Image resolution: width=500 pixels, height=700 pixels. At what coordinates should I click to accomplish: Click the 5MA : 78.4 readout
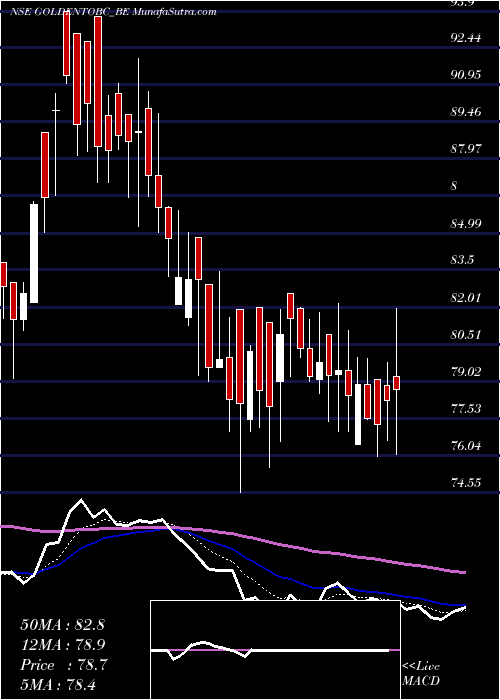click(59, 684)
